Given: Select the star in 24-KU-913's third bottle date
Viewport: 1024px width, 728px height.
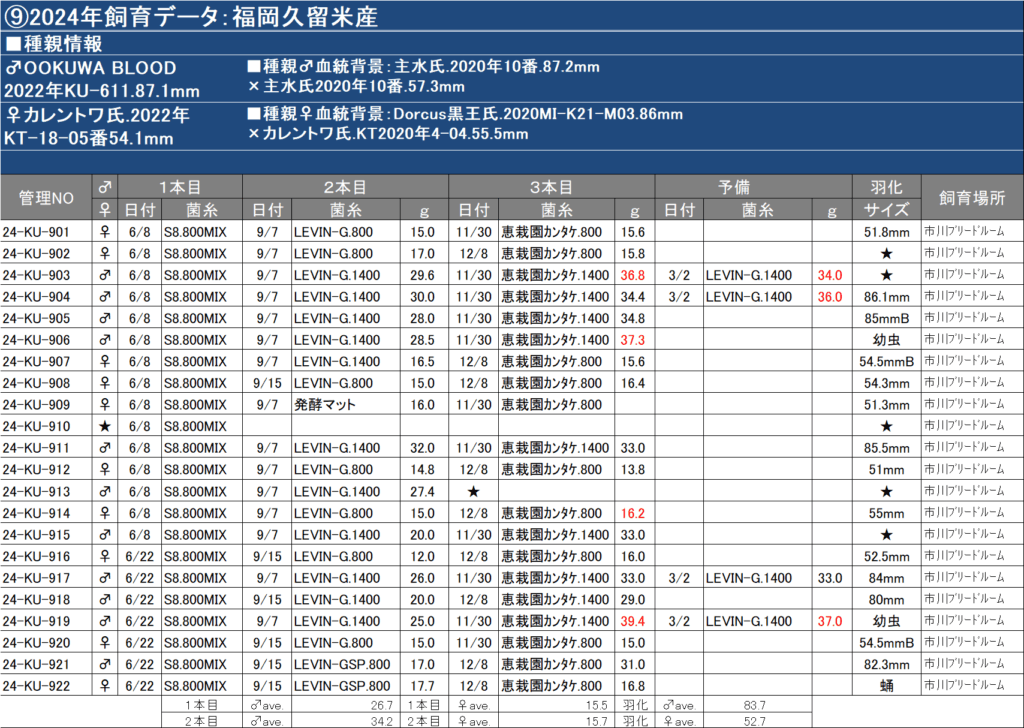Looking at the screenshot, I should (x=473, y=491).
